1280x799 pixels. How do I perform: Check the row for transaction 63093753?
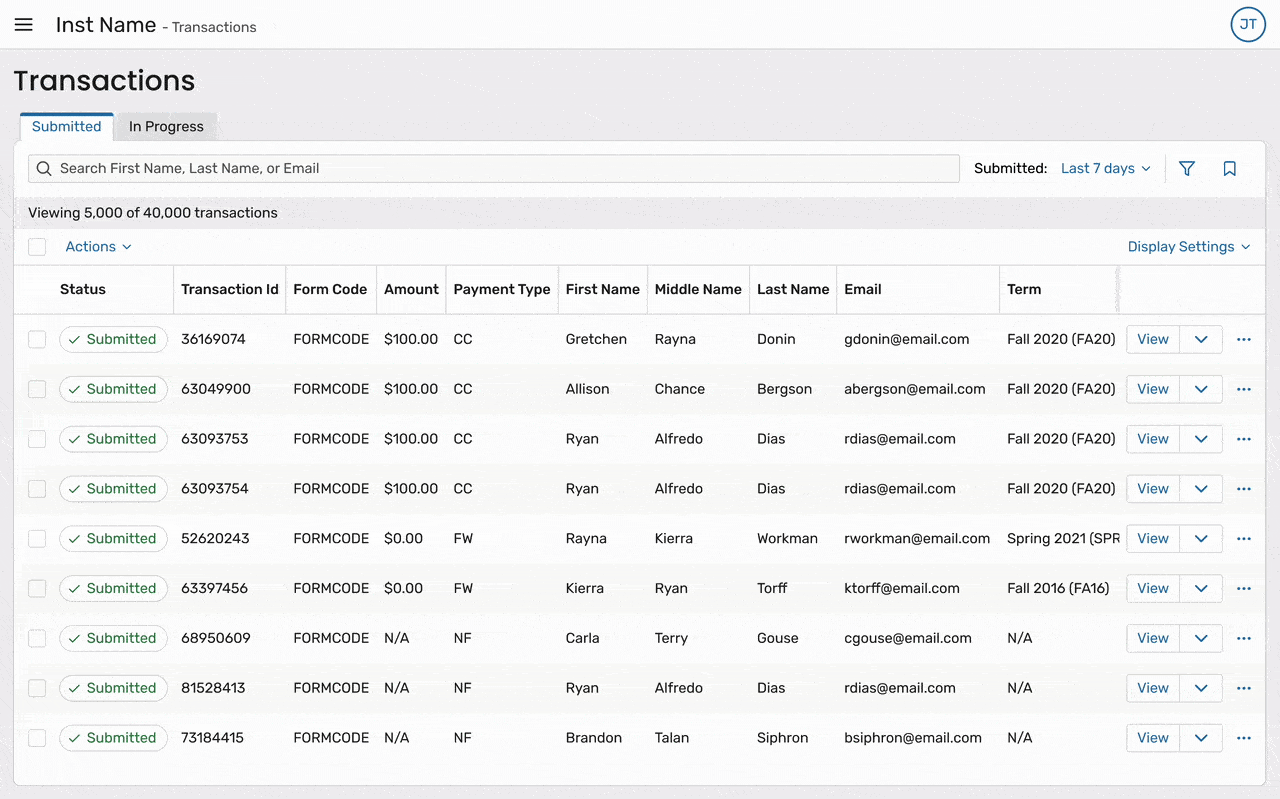37,439
